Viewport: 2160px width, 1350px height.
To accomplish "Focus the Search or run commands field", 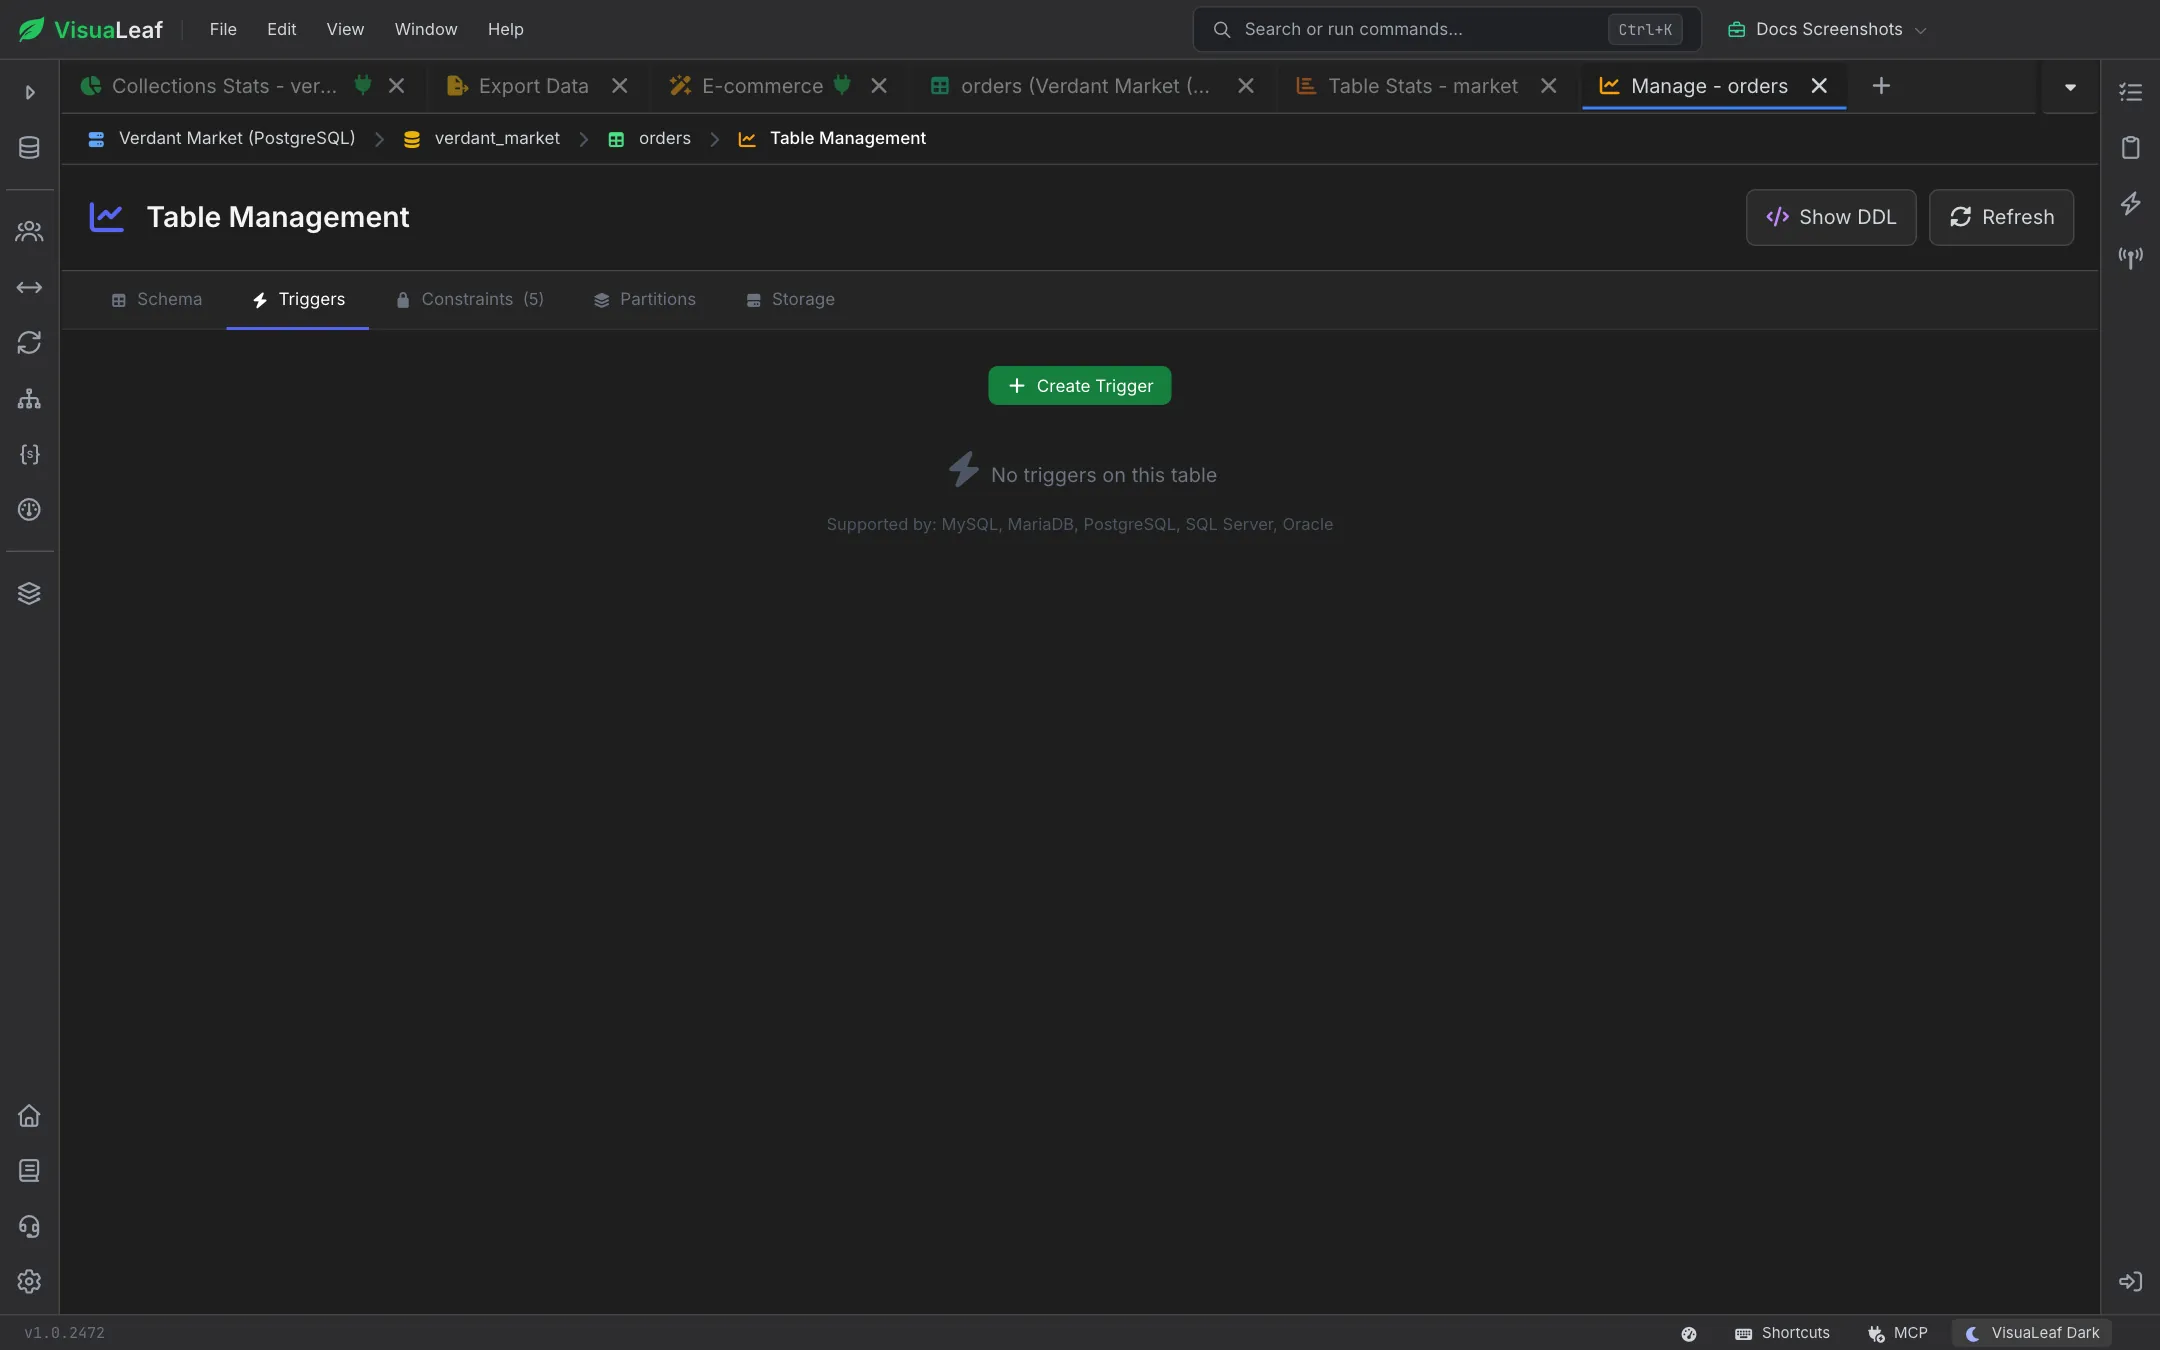I will coord(1446,29).
